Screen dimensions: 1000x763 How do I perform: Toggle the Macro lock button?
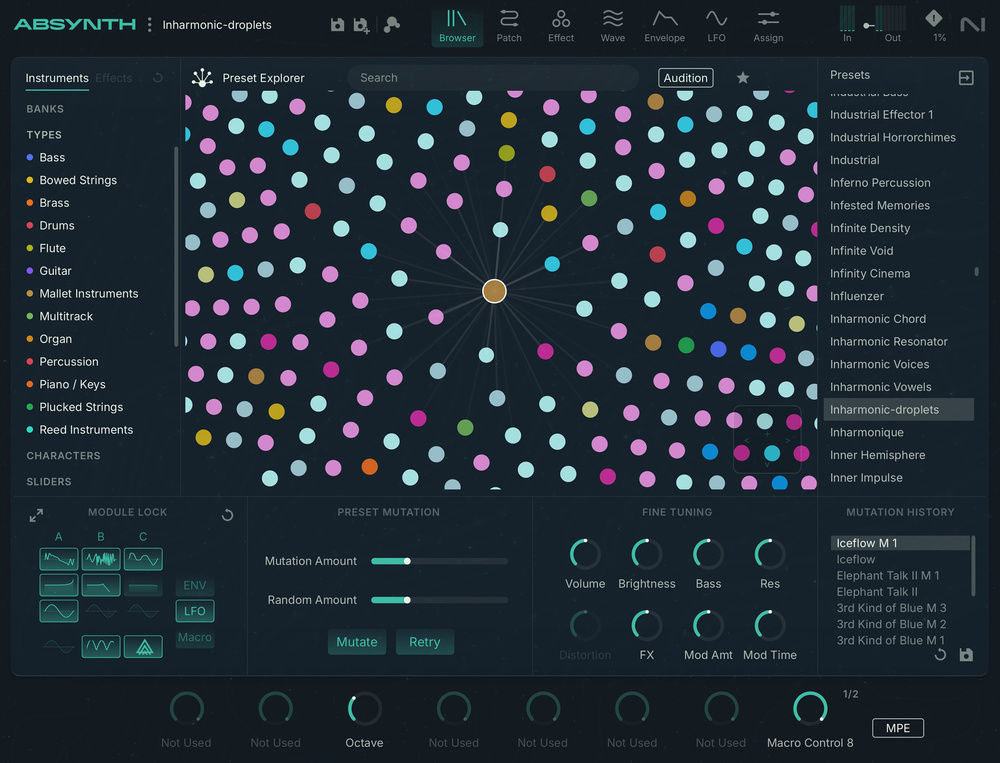[x=195, y=637]
